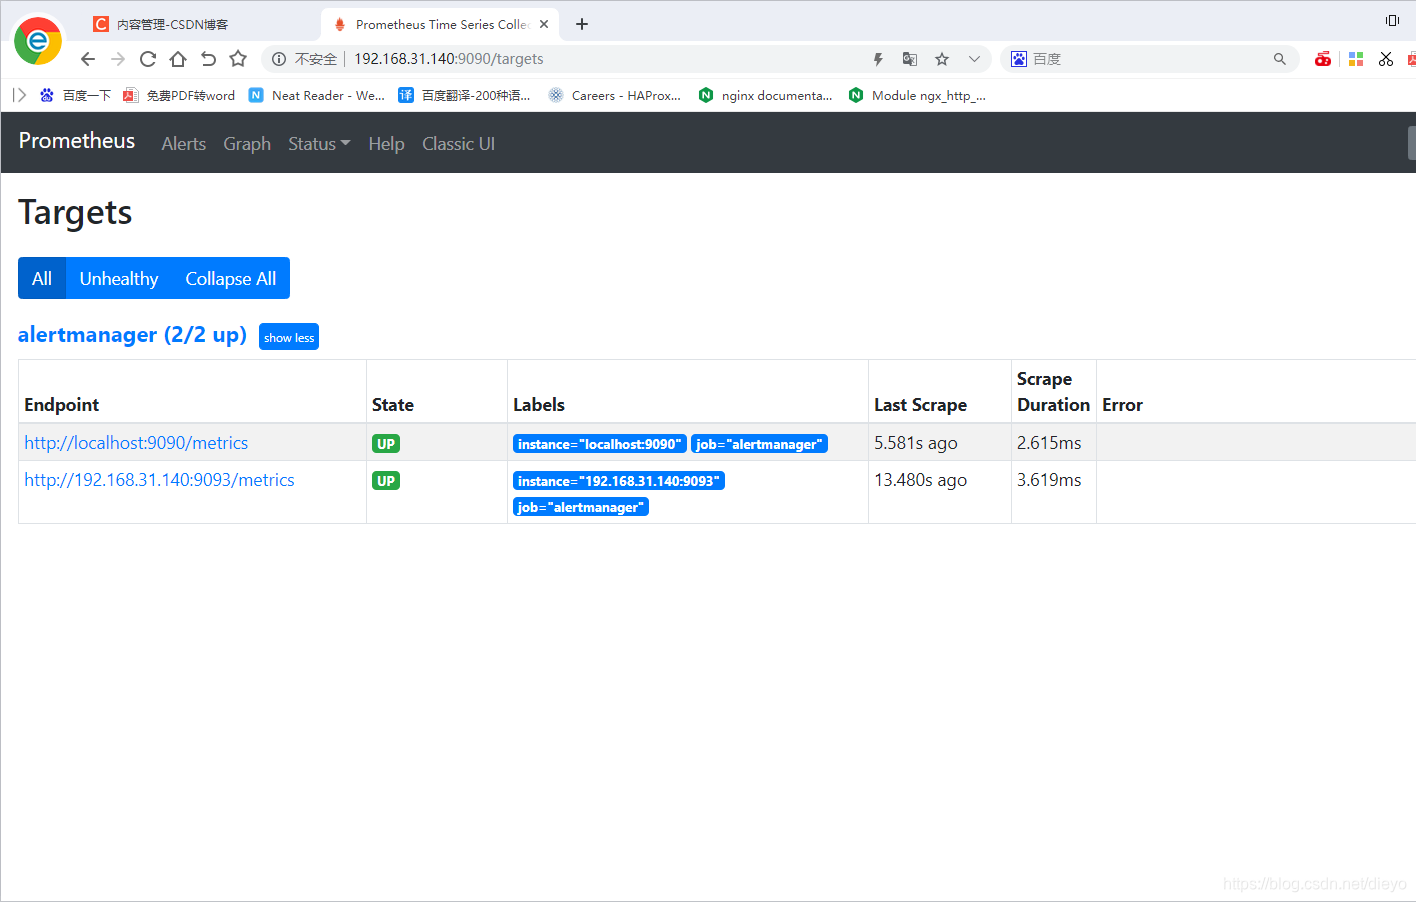The image size is (1416, 902).
Task: Click the lightning speed mode icon
Action: (878, 59)
